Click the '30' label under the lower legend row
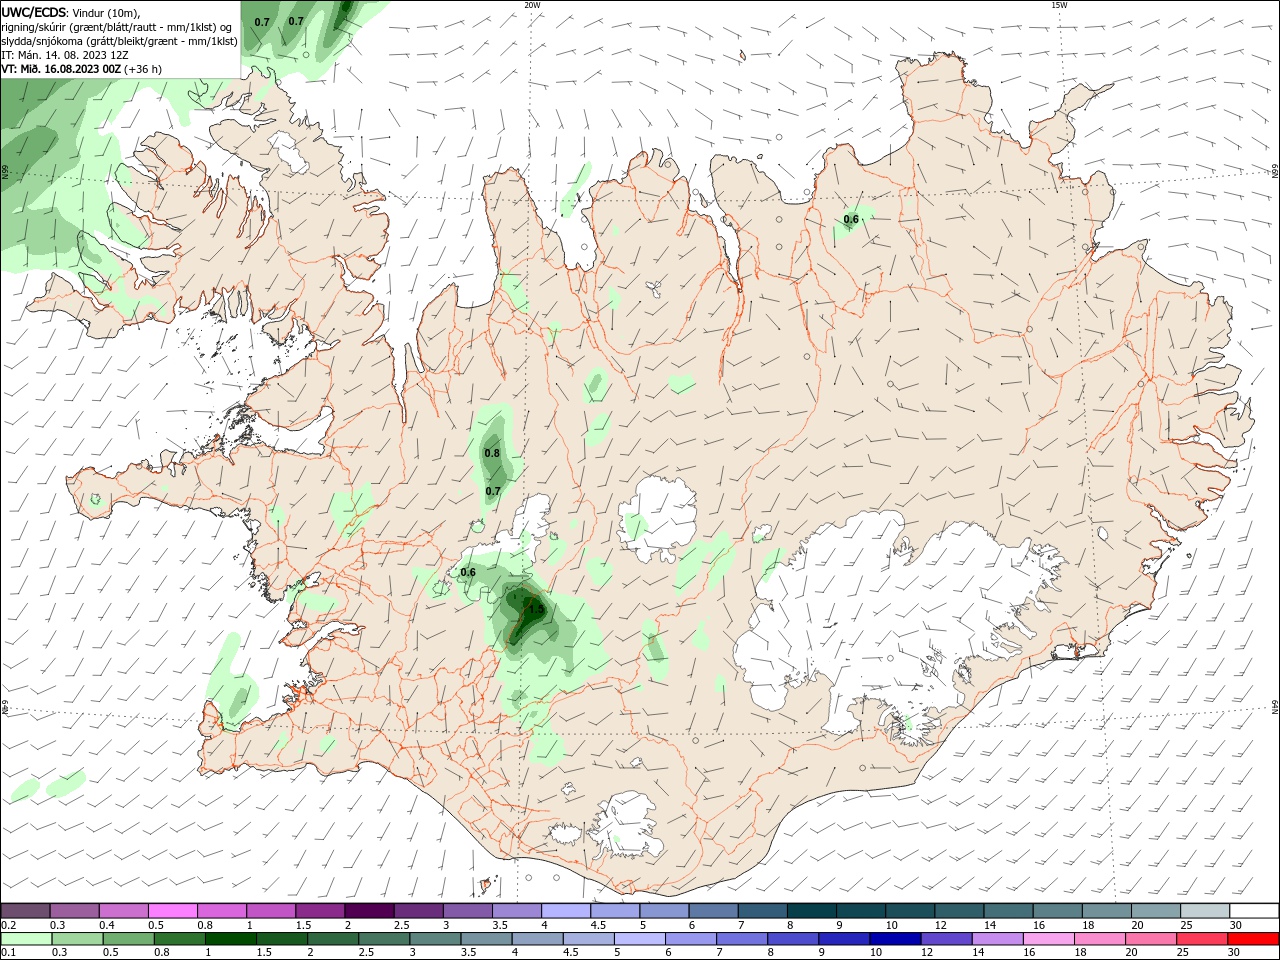 click(1234, 953)
